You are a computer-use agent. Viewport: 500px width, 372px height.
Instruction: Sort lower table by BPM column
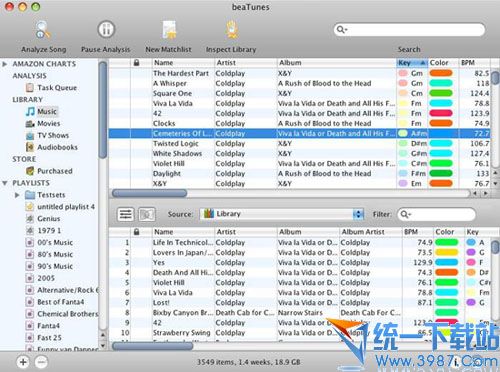[x=418, y=232]
